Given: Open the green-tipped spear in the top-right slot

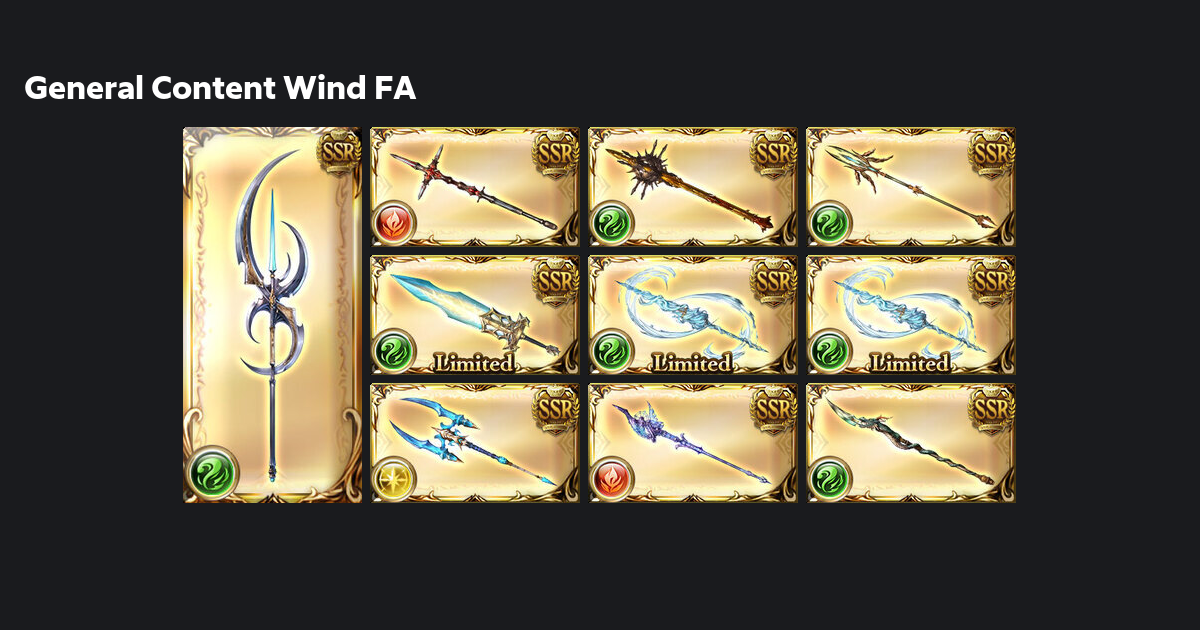Looking at the screenshot, I should [x=911, y=187].
